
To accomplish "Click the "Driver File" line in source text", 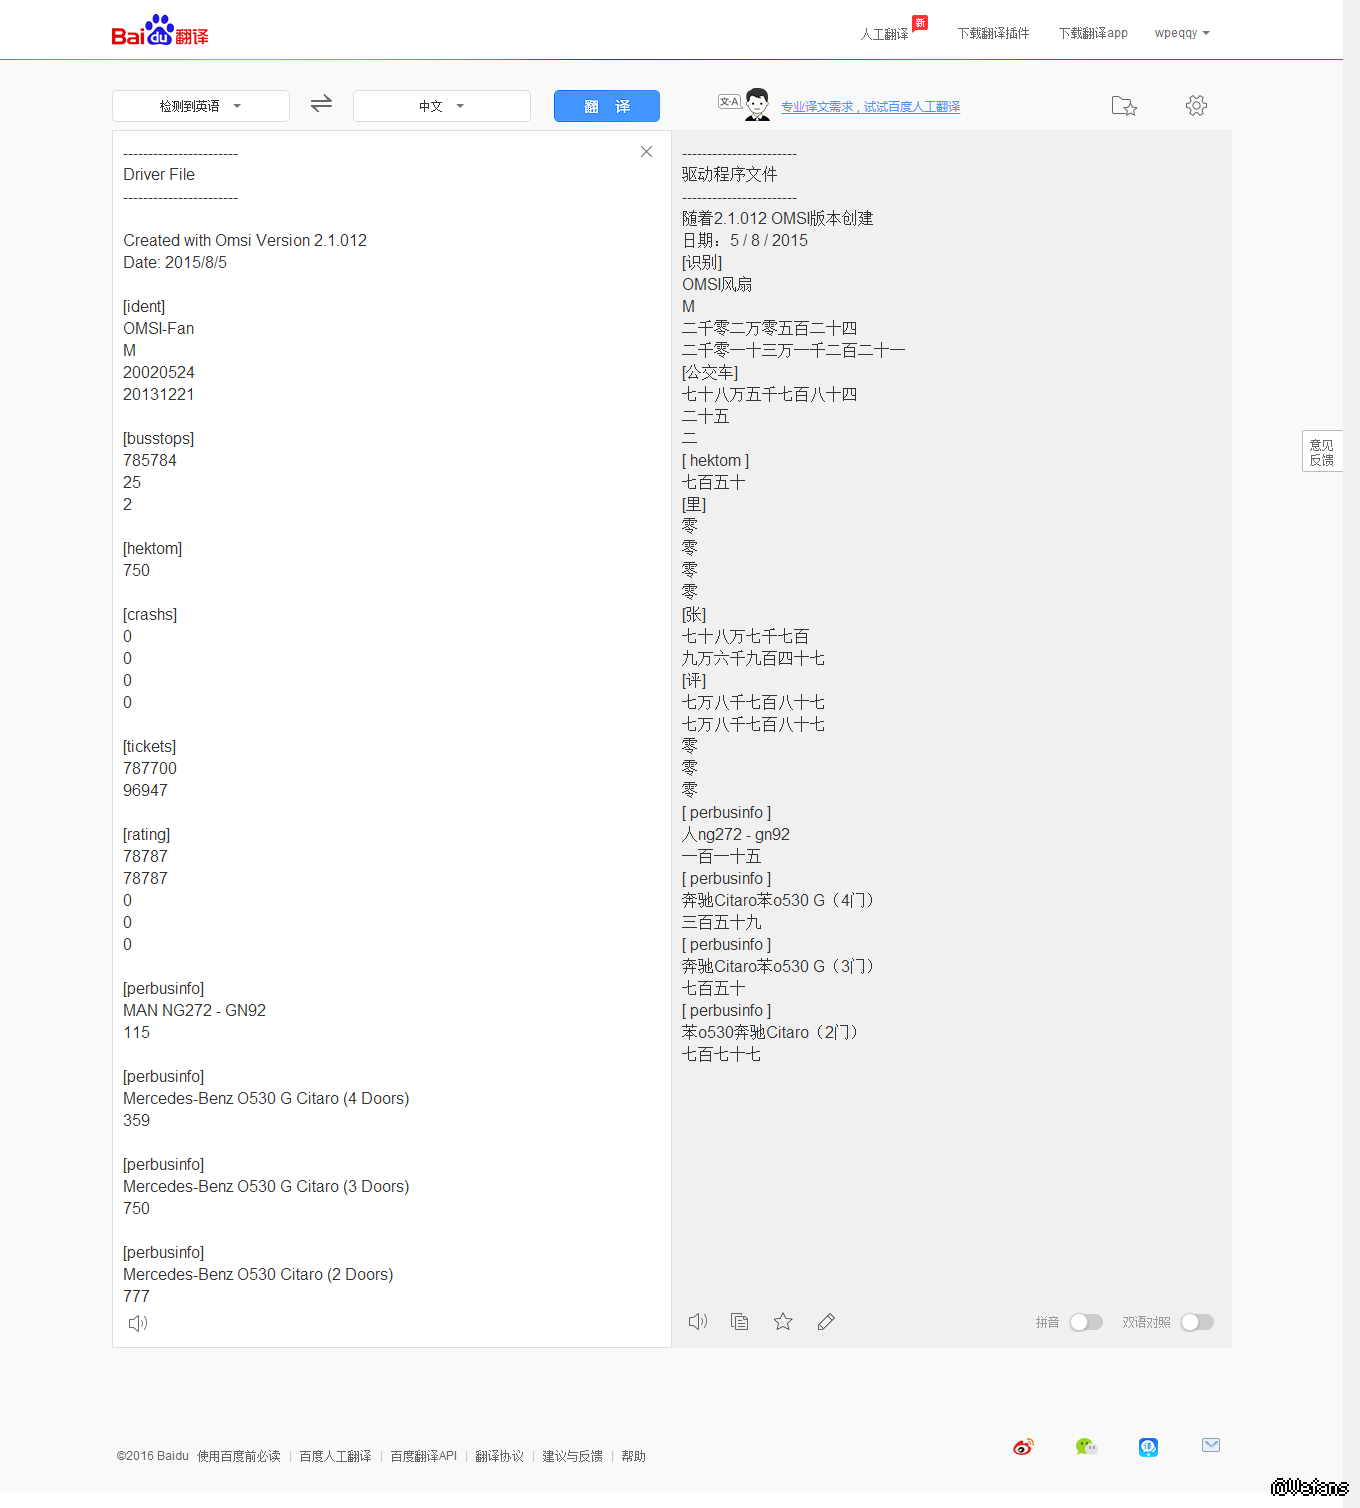I will pyautogui.click(x=159, y=174).
